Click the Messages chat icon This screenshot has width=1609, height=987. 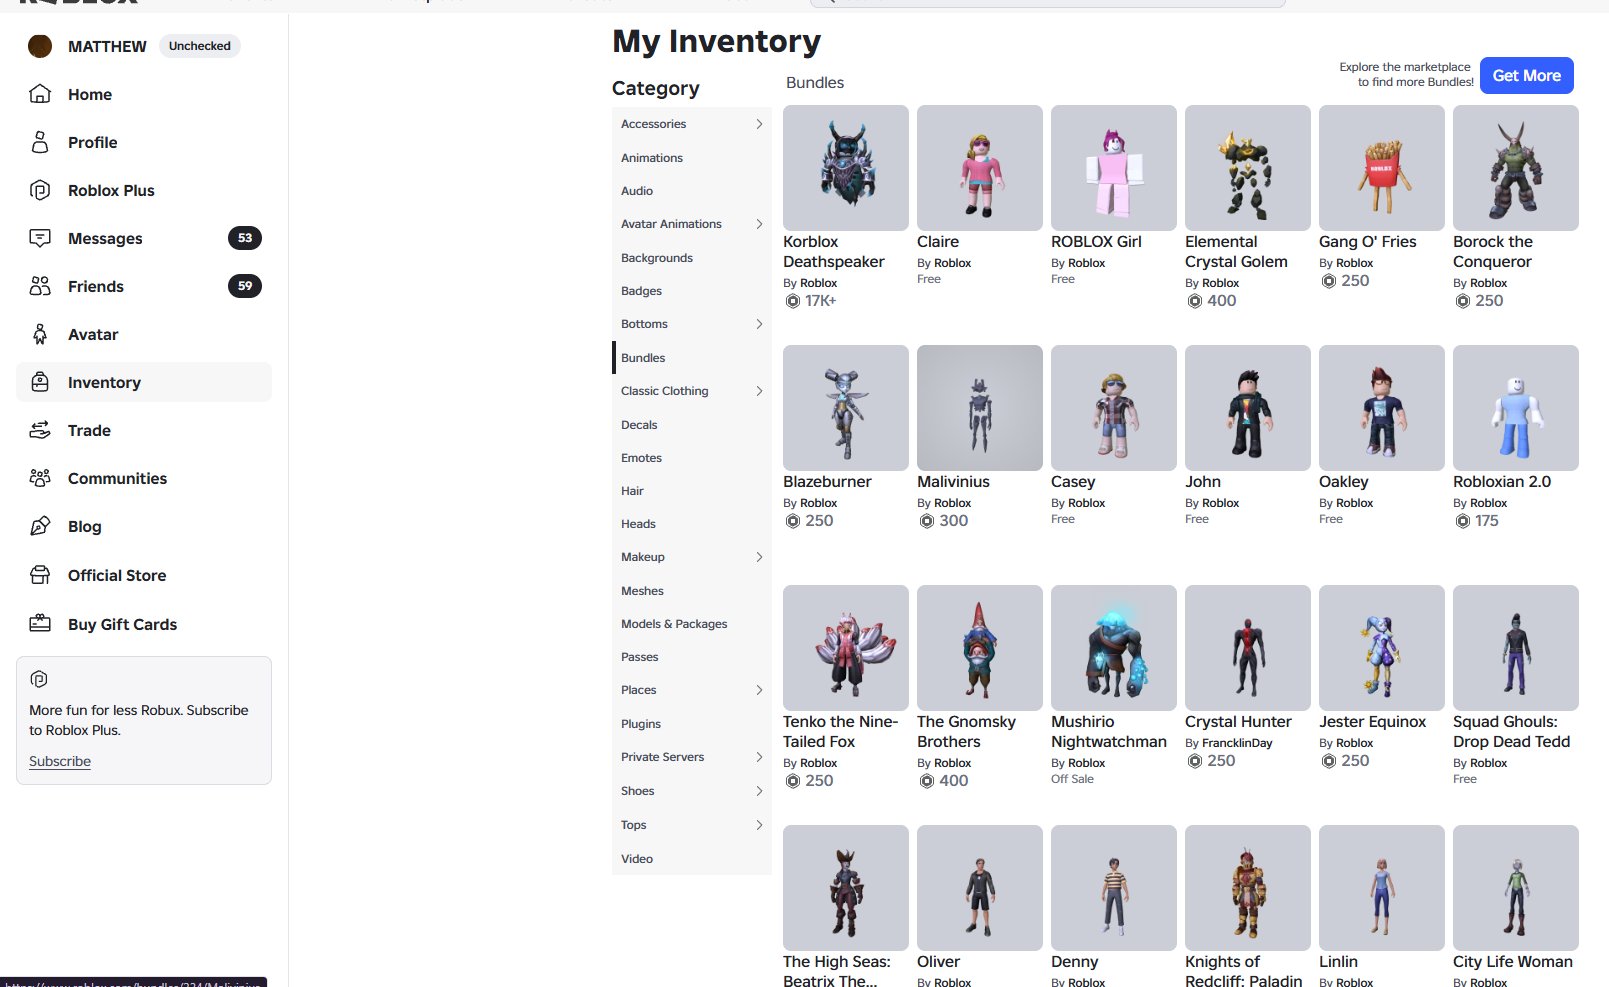[40, 238]
